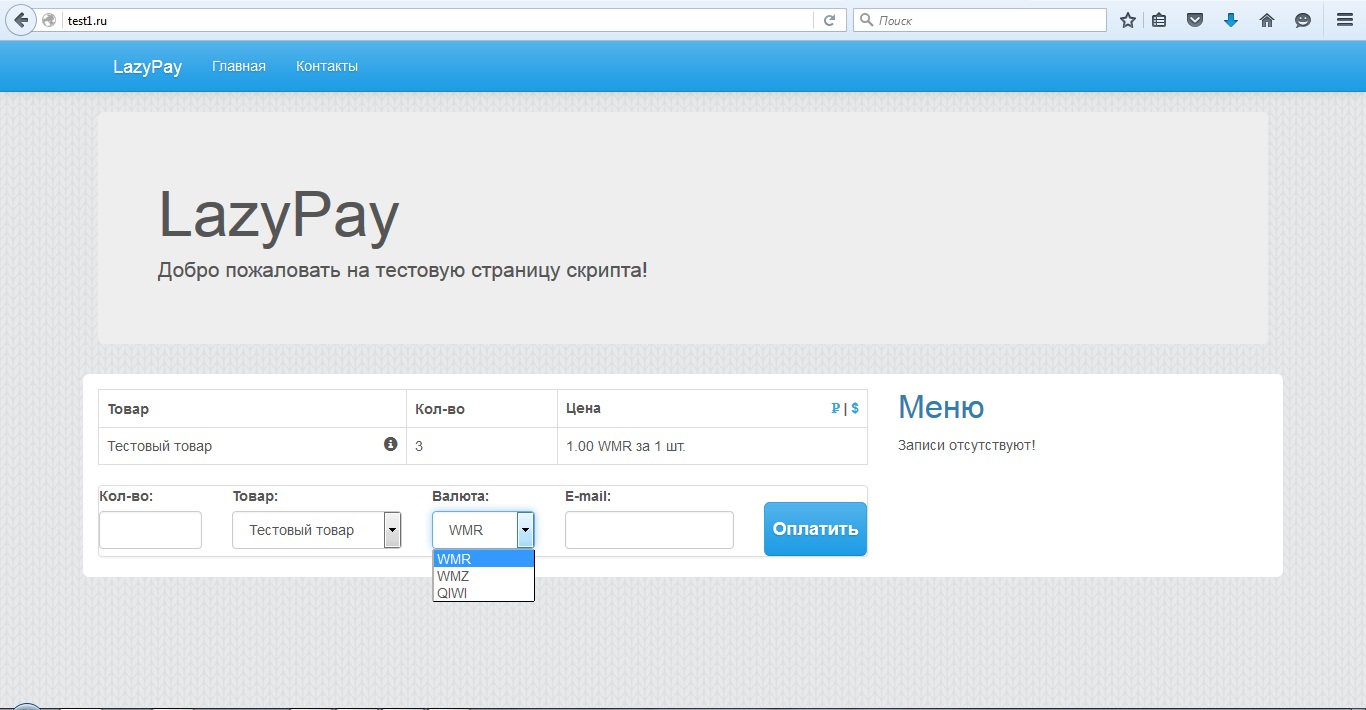Click the Оплатить pay button
The height and width of the screenshot is (710, 1366).
click(x=815, y=529)
